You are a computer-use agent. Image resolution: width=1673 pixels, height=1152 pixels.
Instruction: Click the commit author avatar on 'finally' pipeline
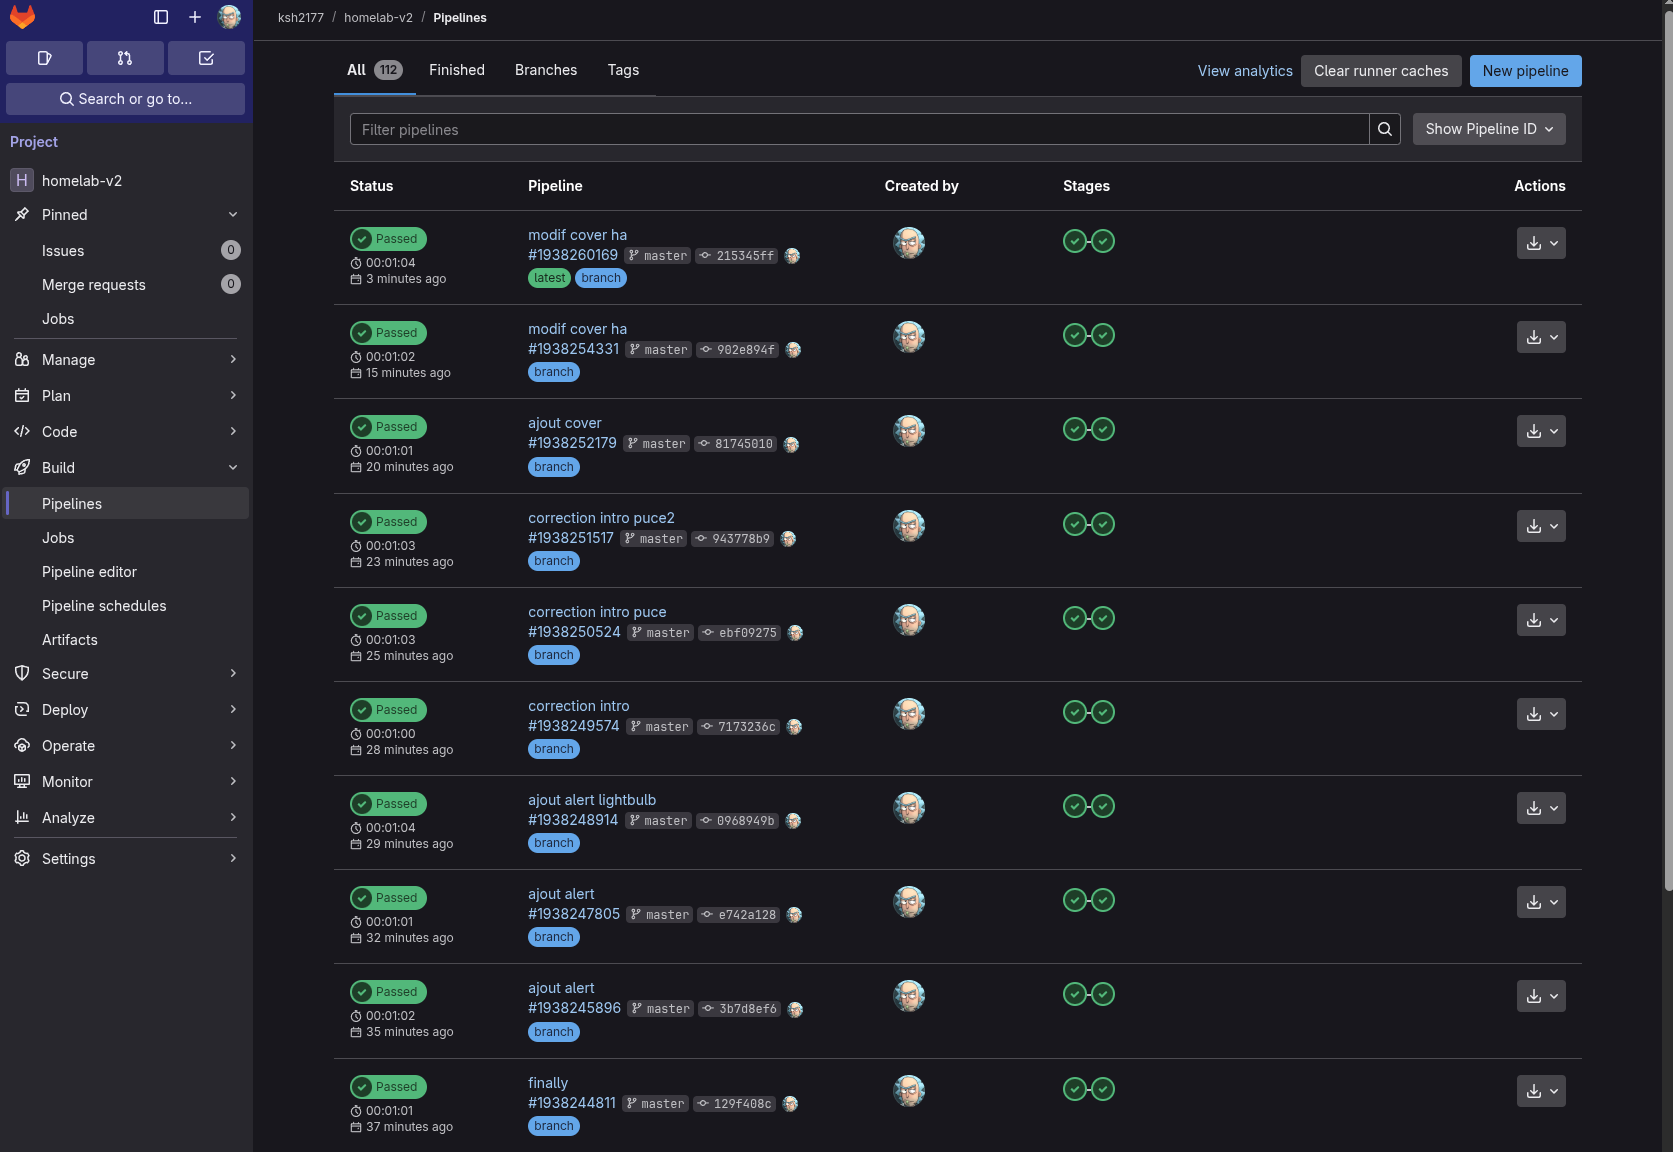click(x=789, y=1104)
